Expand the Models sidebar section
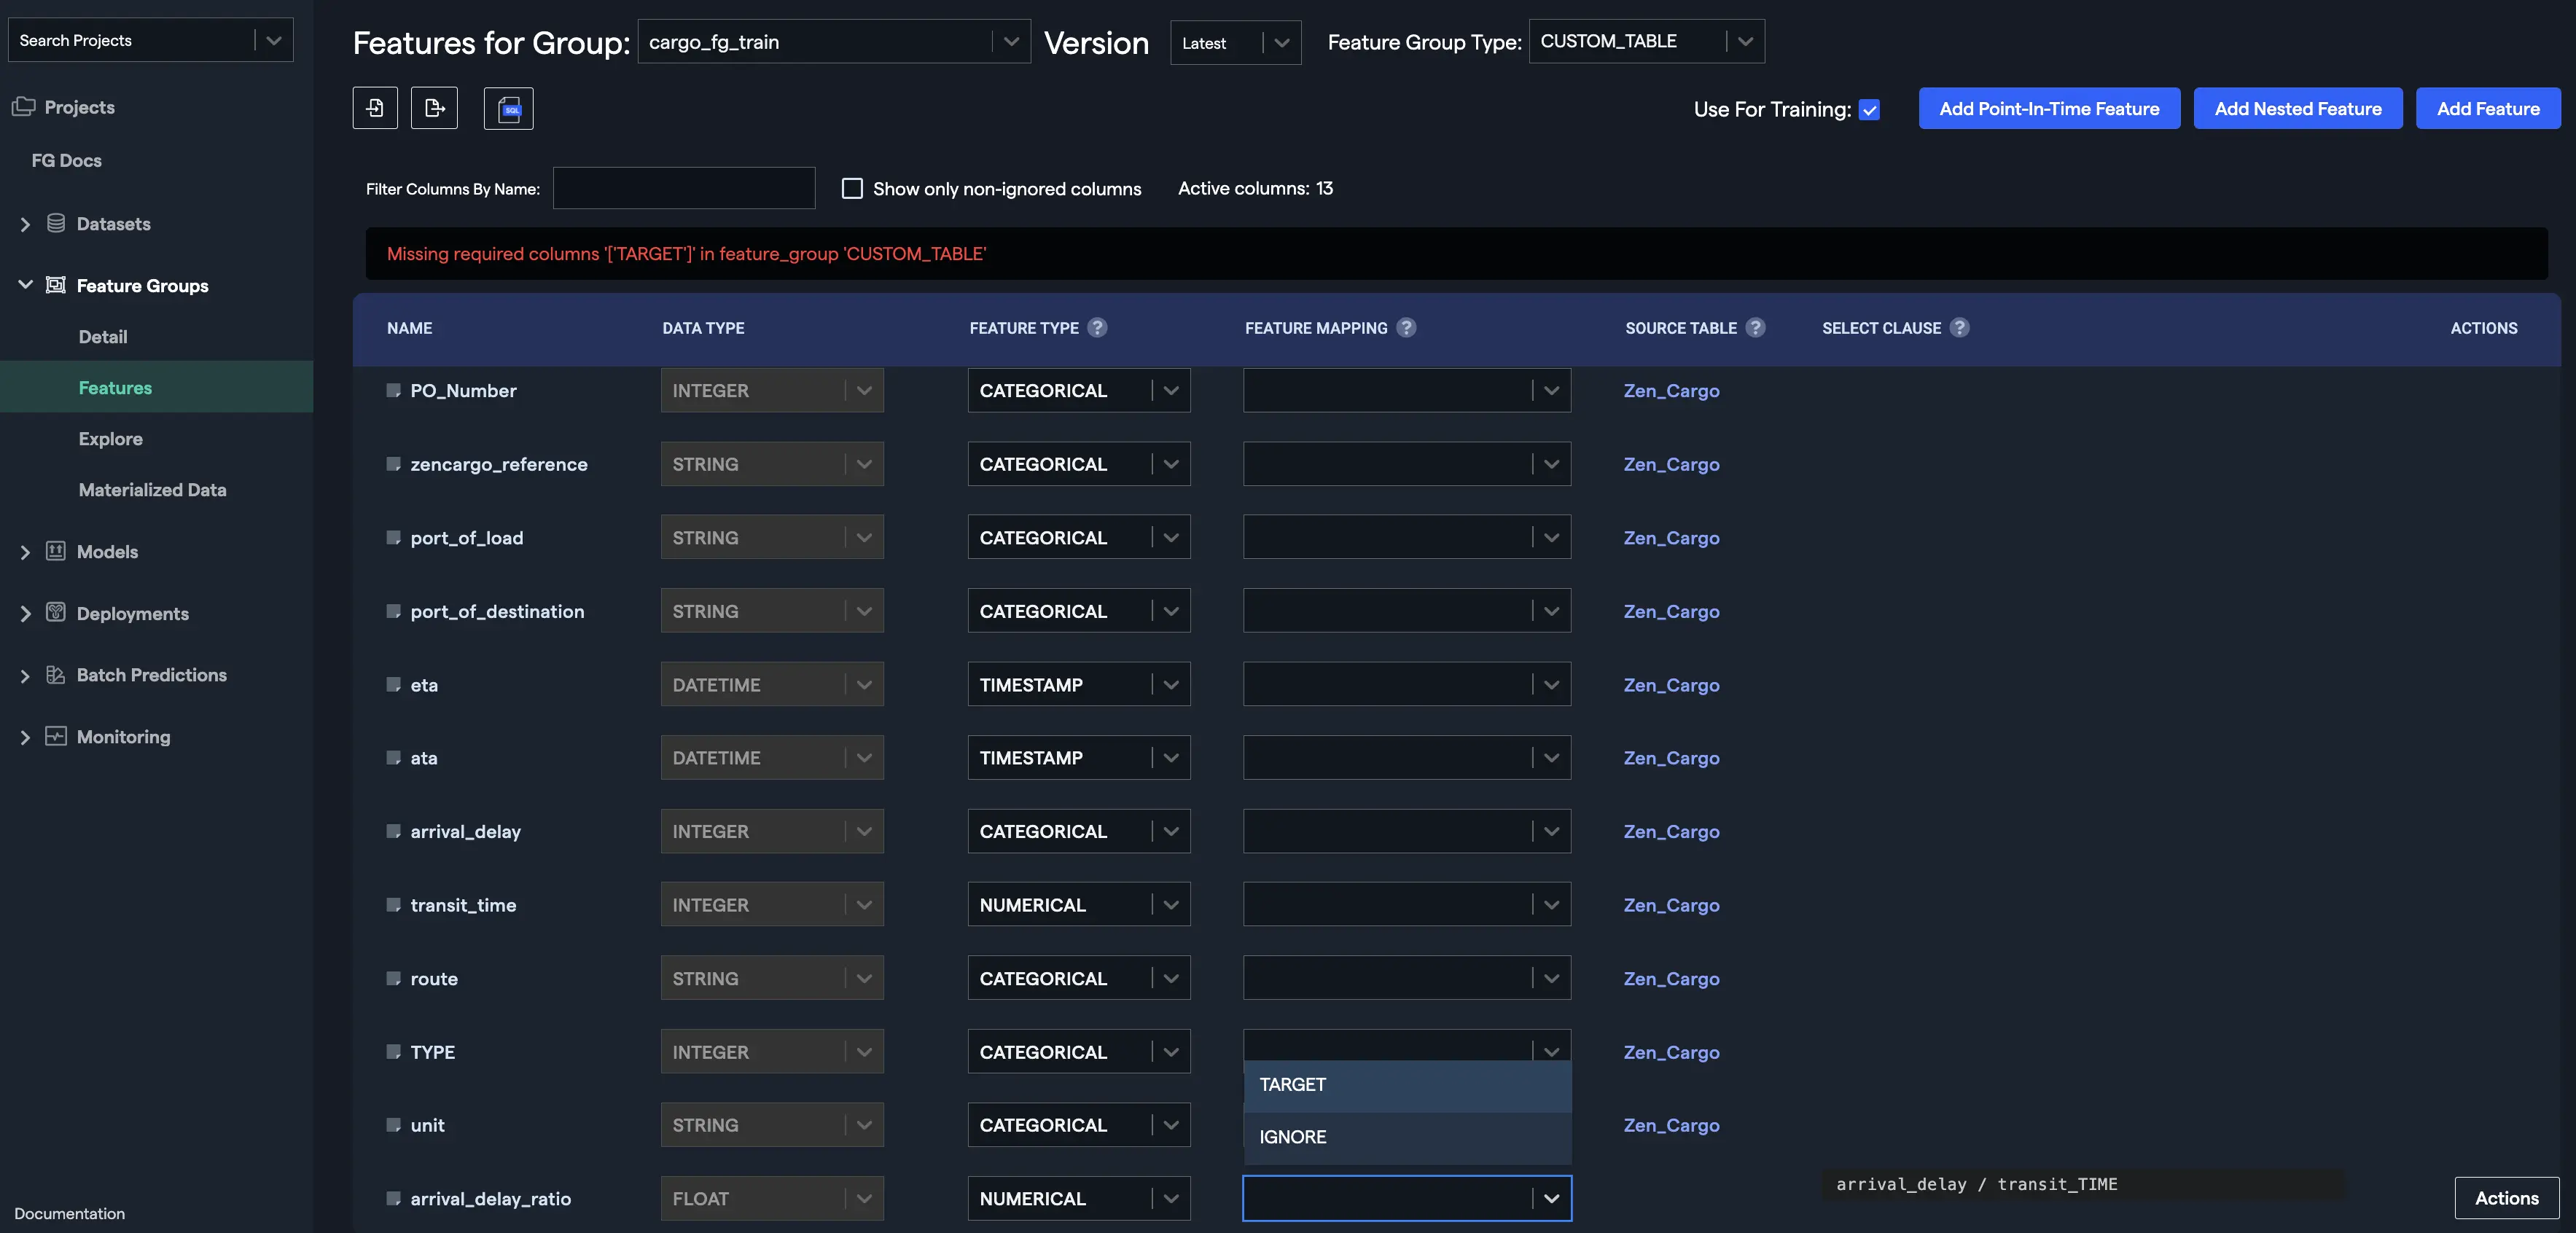 pyautogui.click(x=25, y=552)
